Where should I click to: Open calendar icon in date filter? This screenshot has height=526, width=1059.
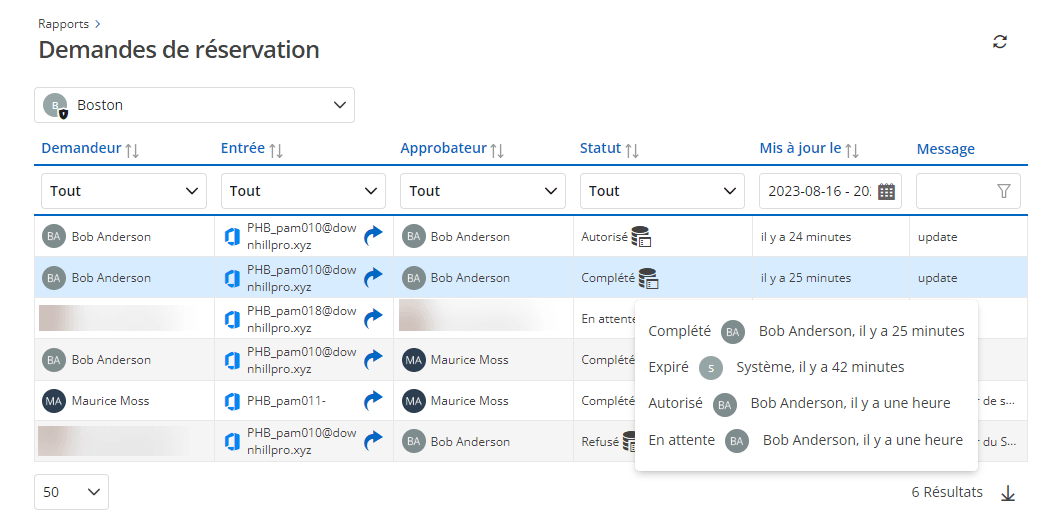[886, 191]
